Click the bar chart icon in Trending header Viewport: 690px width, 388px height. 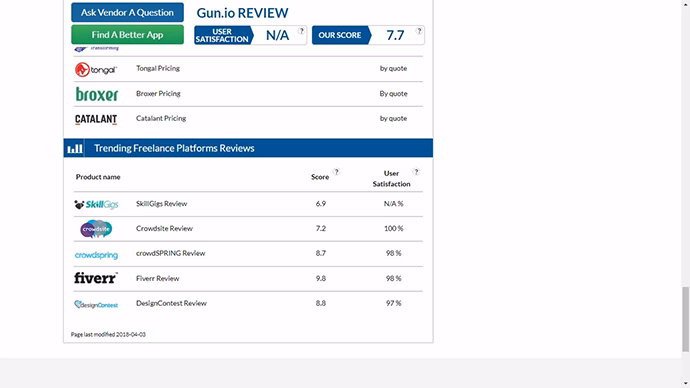[75, 148]
